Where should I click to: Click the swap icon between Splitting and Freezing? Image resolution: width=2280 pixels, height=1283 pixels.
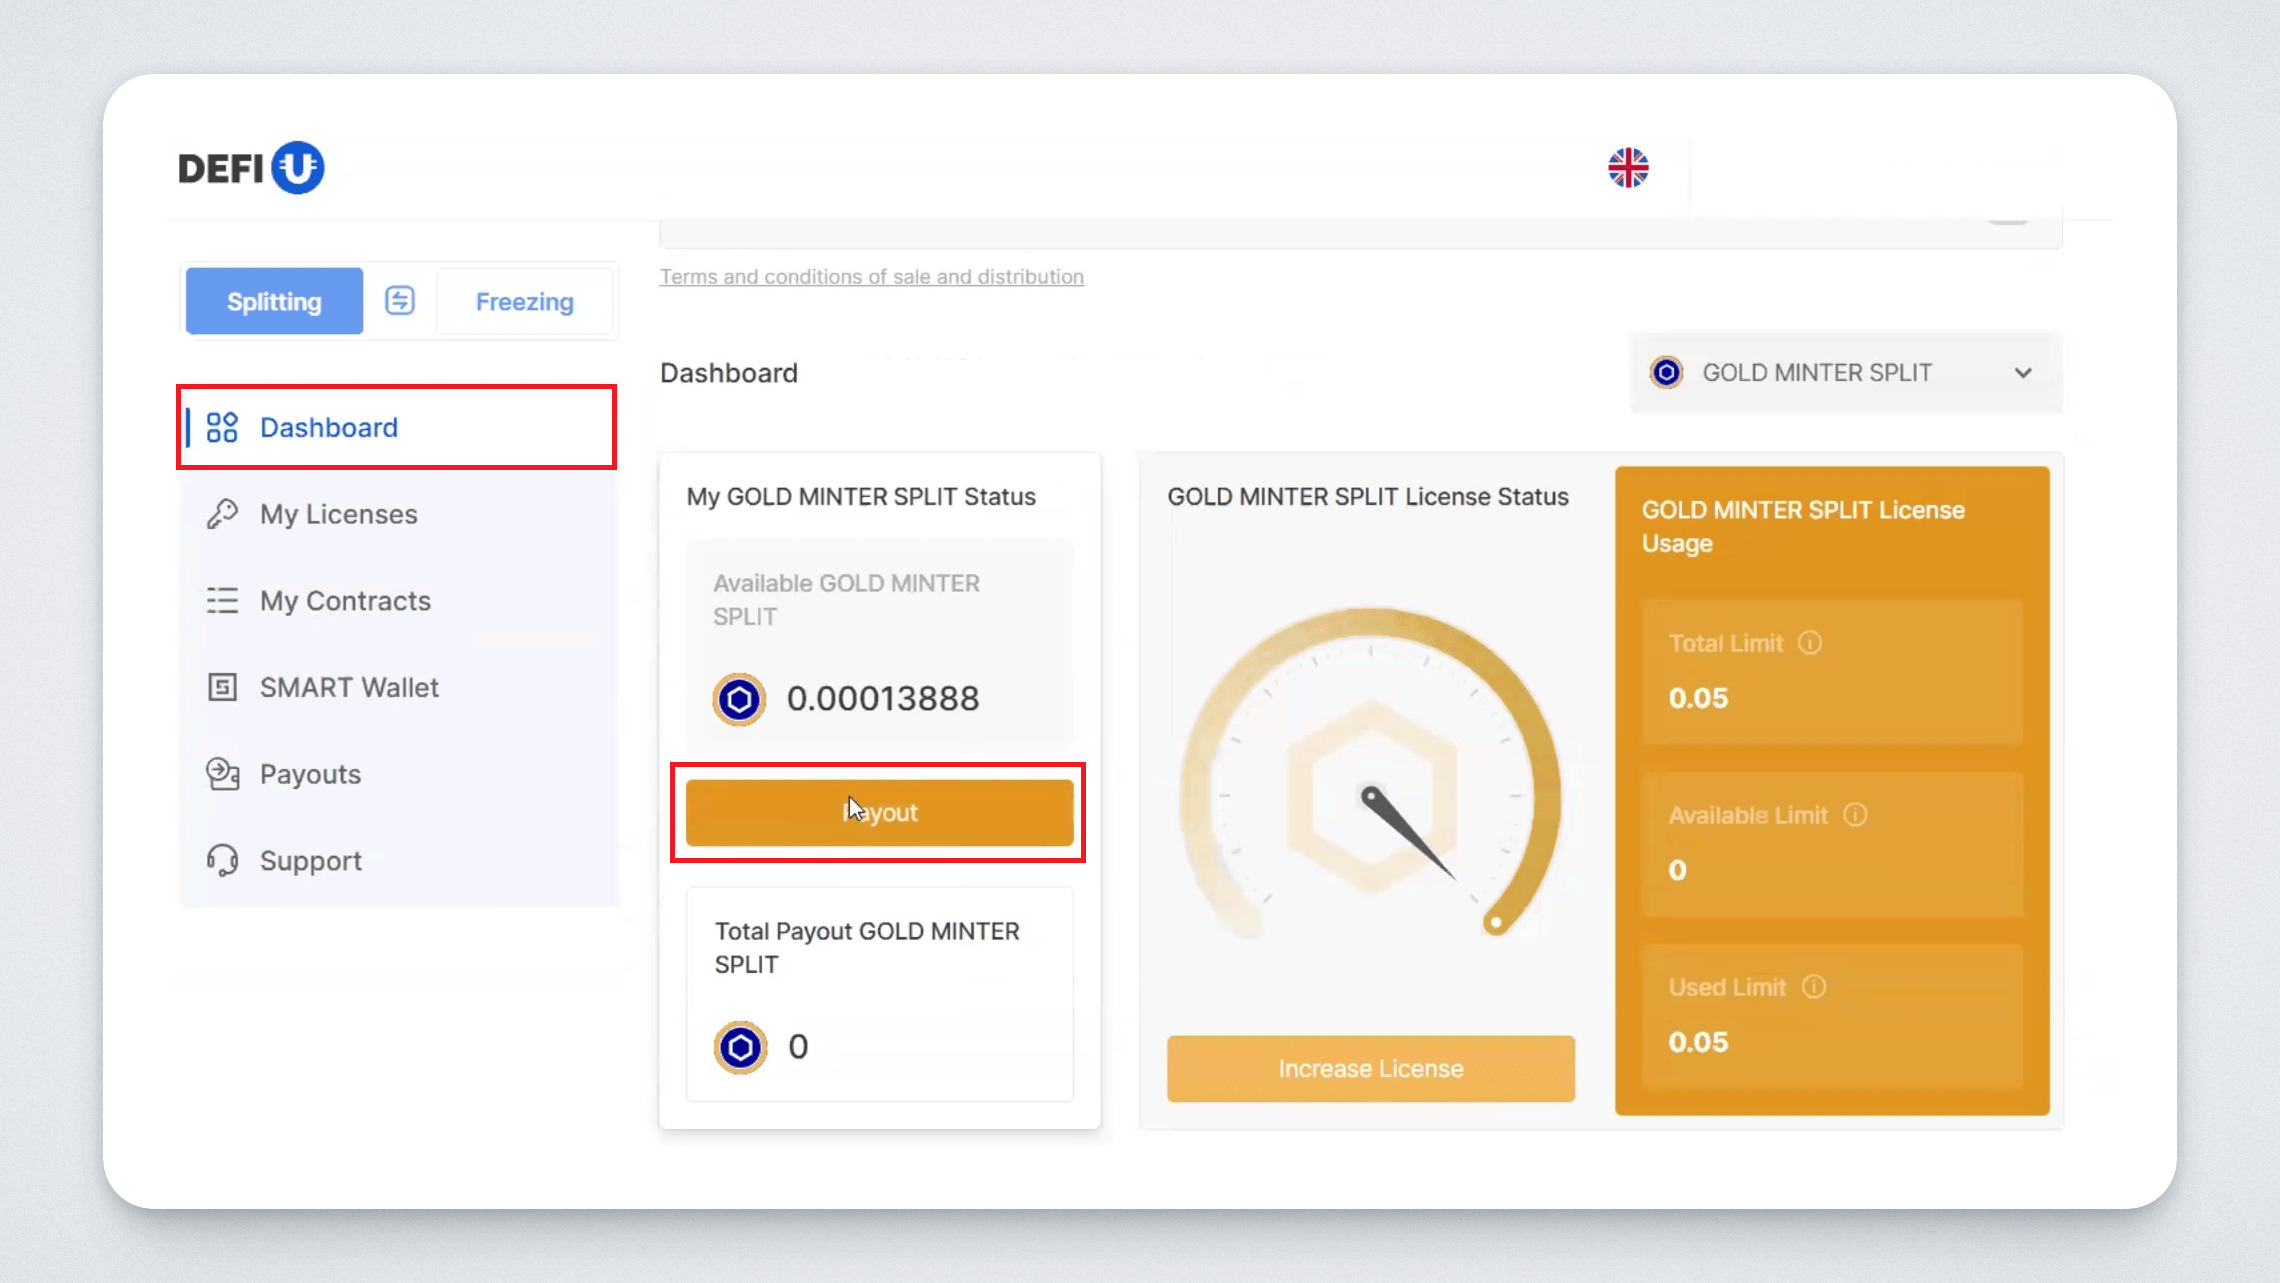[x=400, y=301]
